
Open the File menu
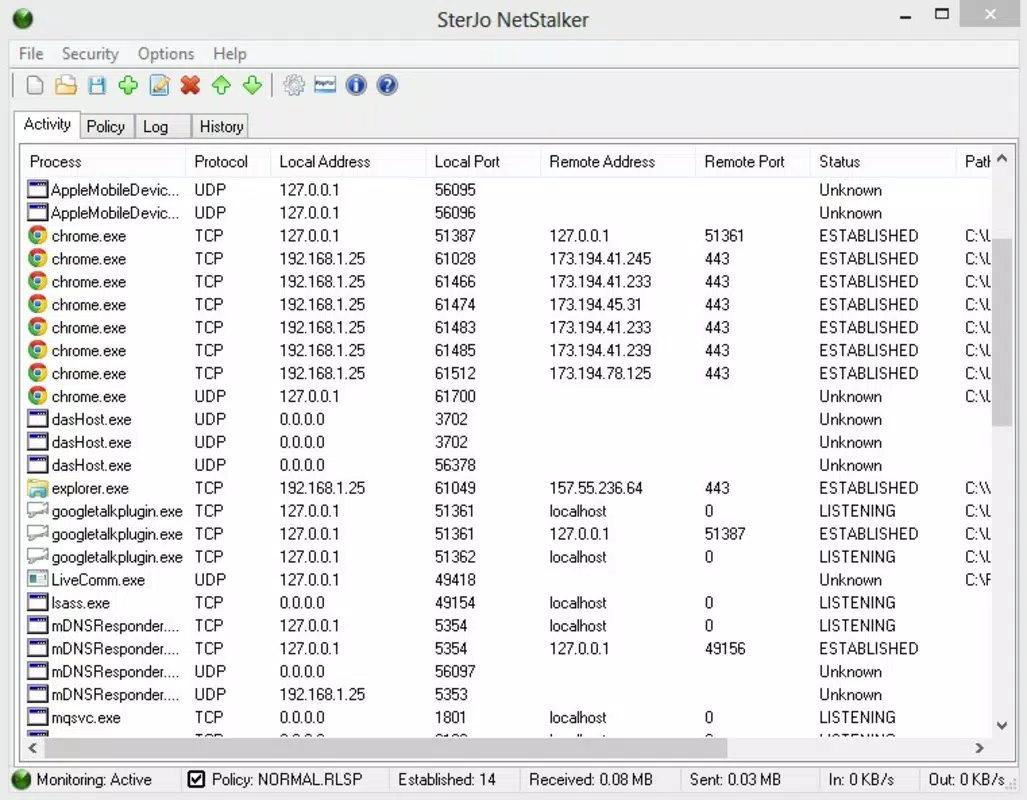31,54
